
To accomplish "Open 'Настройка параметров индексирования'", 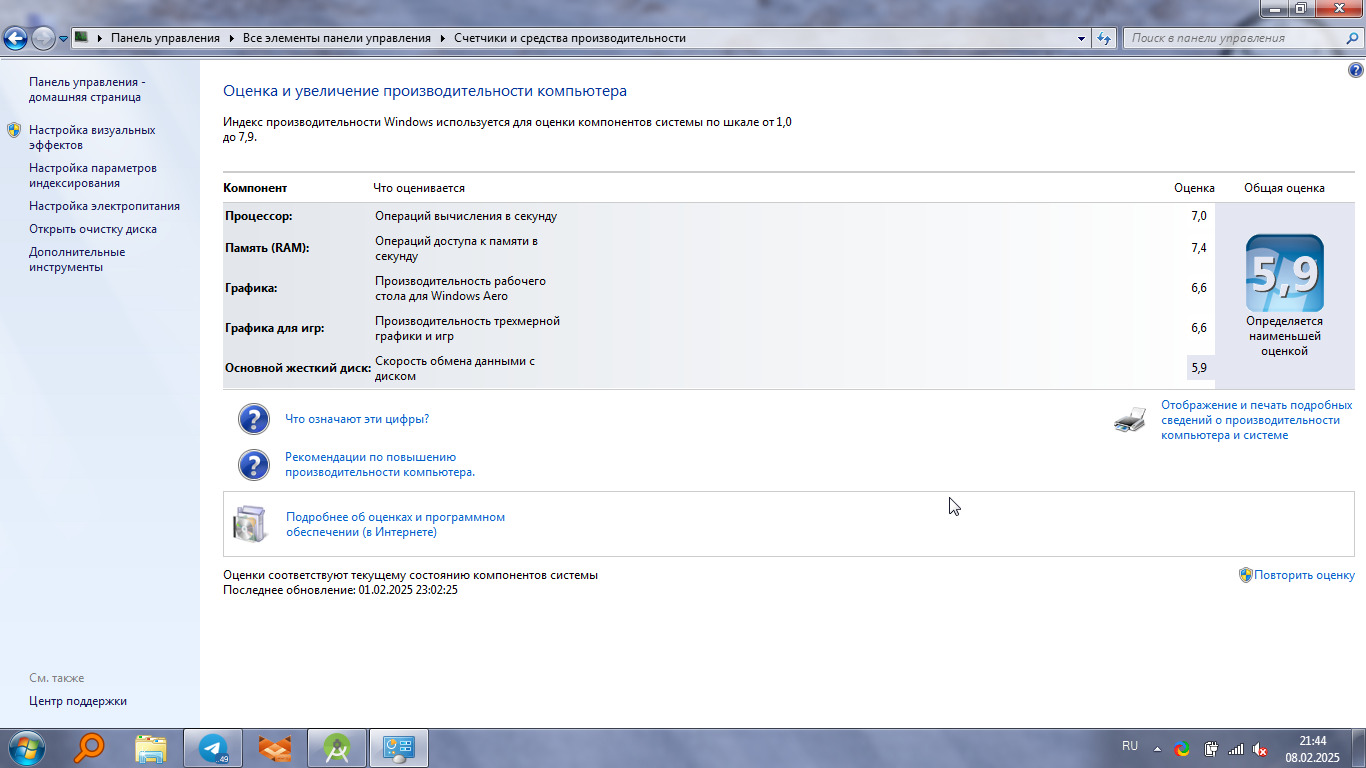I will tap(93, 176).
